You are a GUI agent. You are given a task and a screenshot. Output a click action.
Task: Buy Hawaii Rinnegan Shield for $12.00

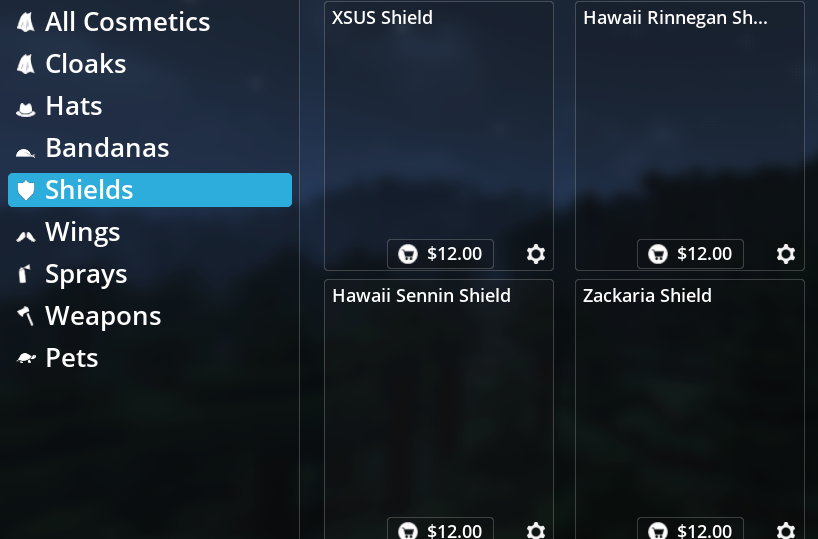(x=690, y=254)
